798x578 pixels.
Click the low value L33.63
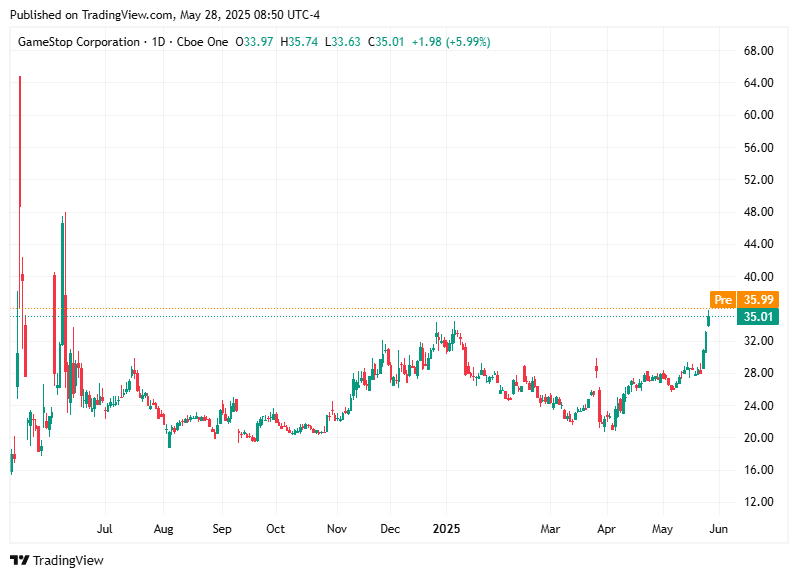[343, 42]
